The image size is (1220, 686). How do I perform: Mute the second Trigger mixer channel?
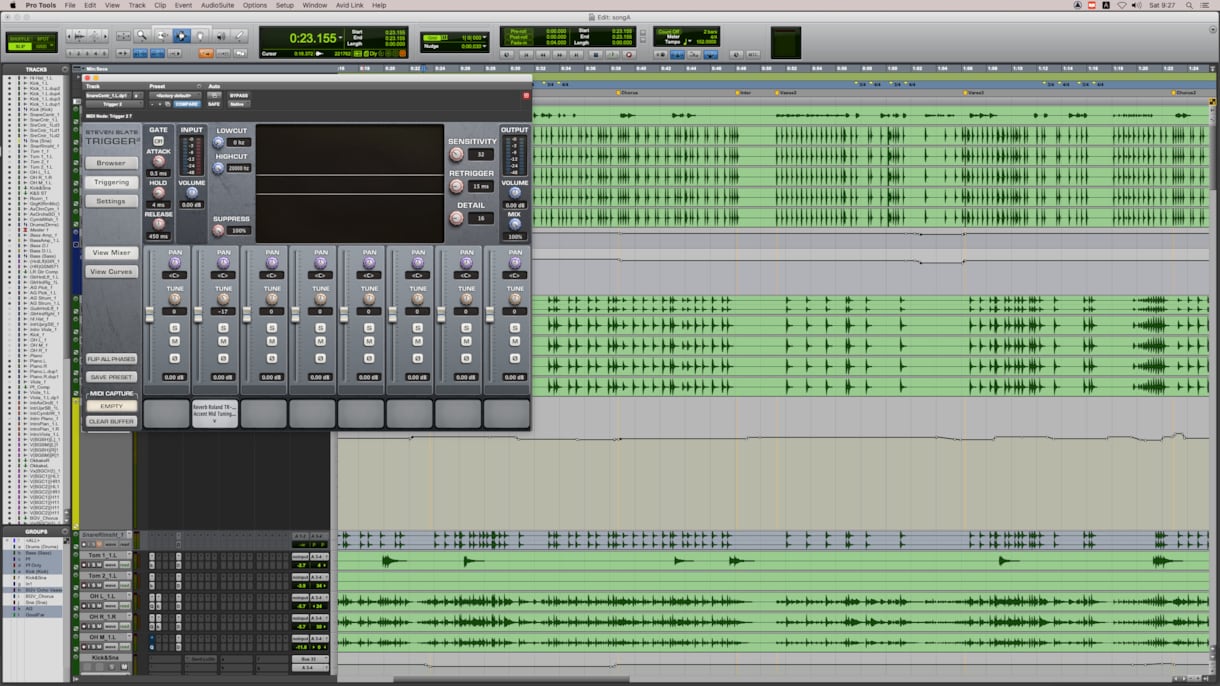[223, 342]
